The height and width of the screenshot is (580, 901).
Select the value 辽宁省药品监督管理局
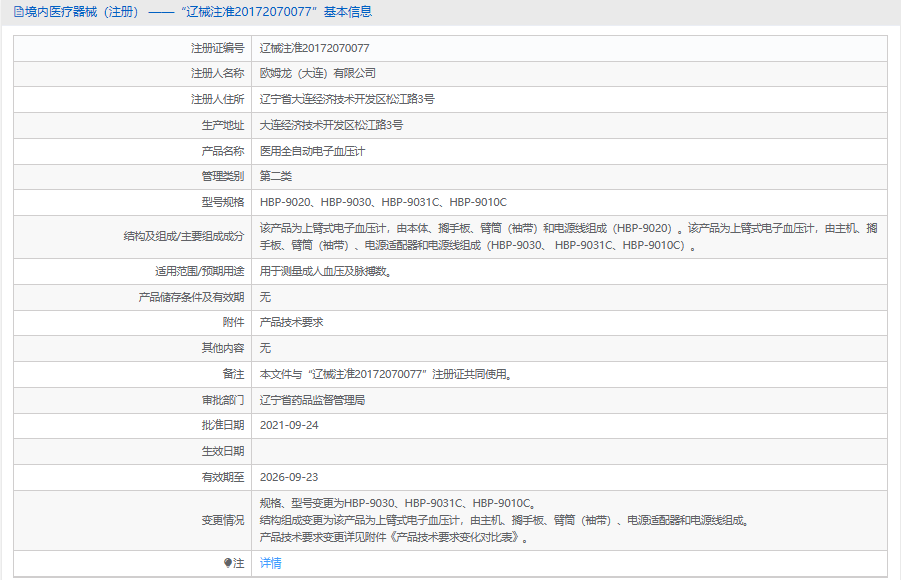pyautogui.click(x=313, y=400)
